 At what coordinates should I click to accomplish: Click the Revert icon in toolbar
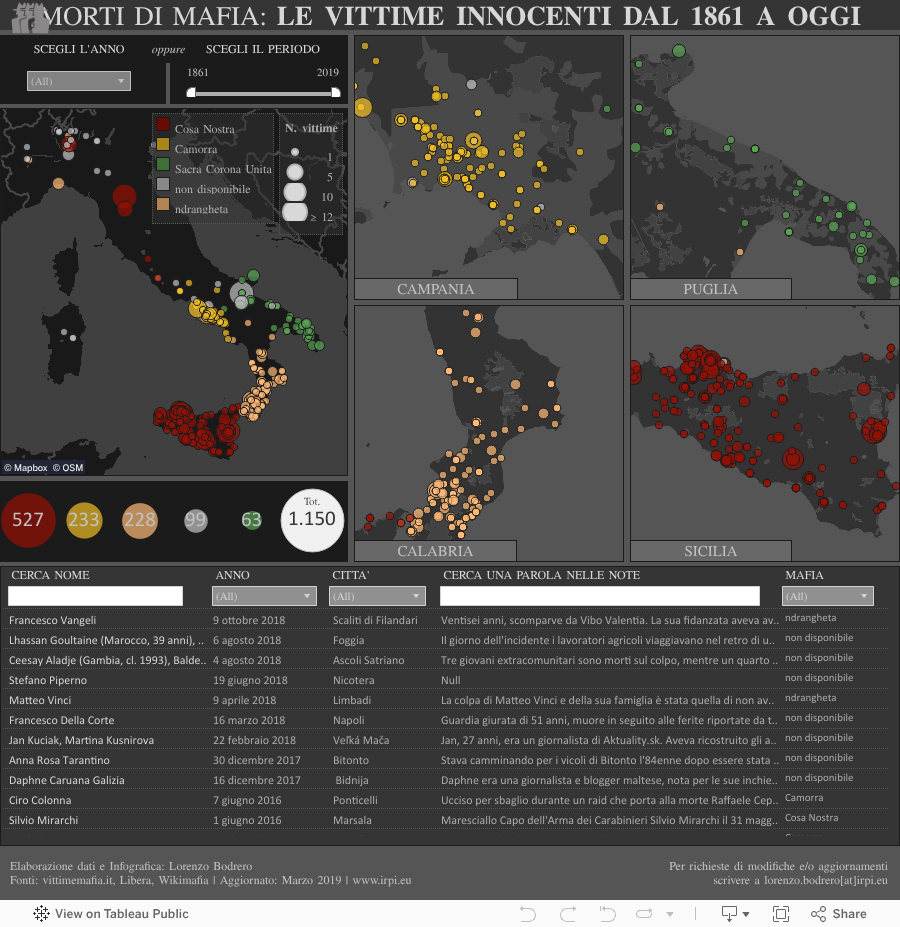[607, 914]
